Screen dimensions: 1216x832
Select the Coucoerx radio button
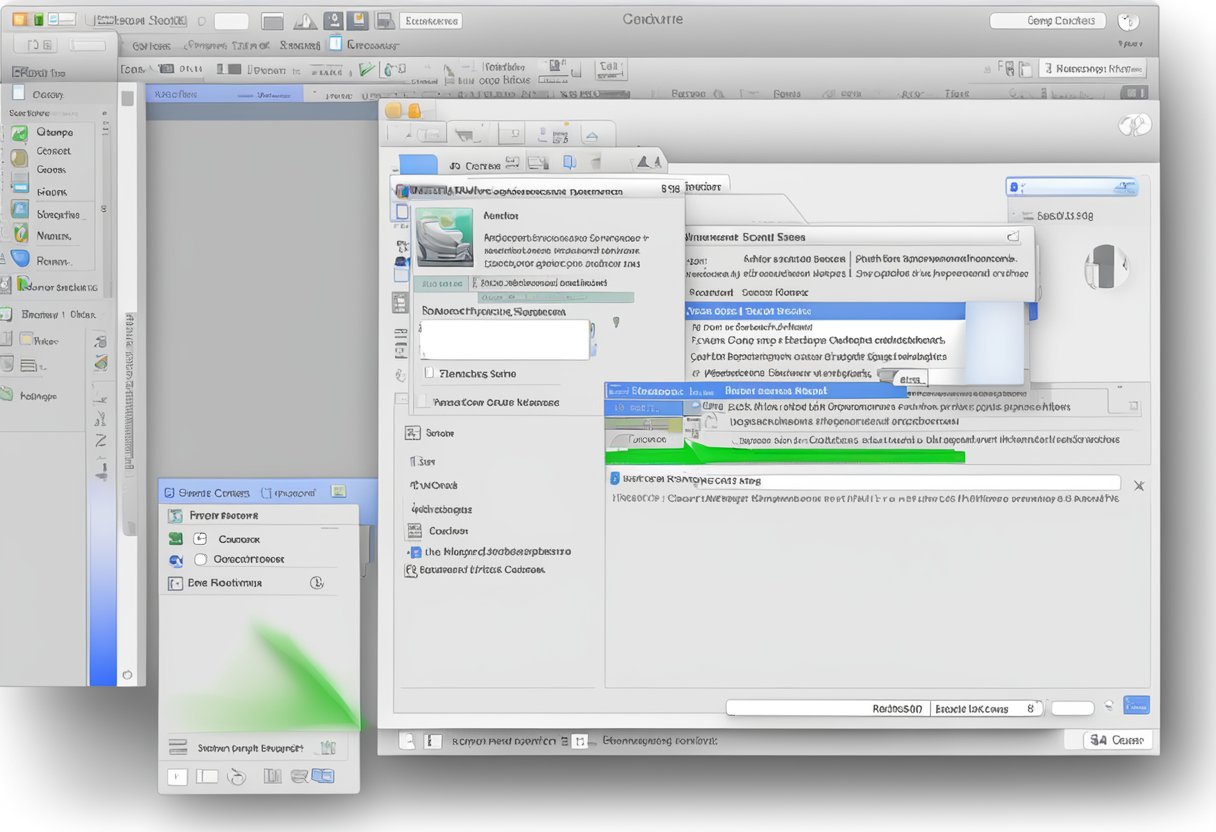pyautogui.click(x=200, y=560)
